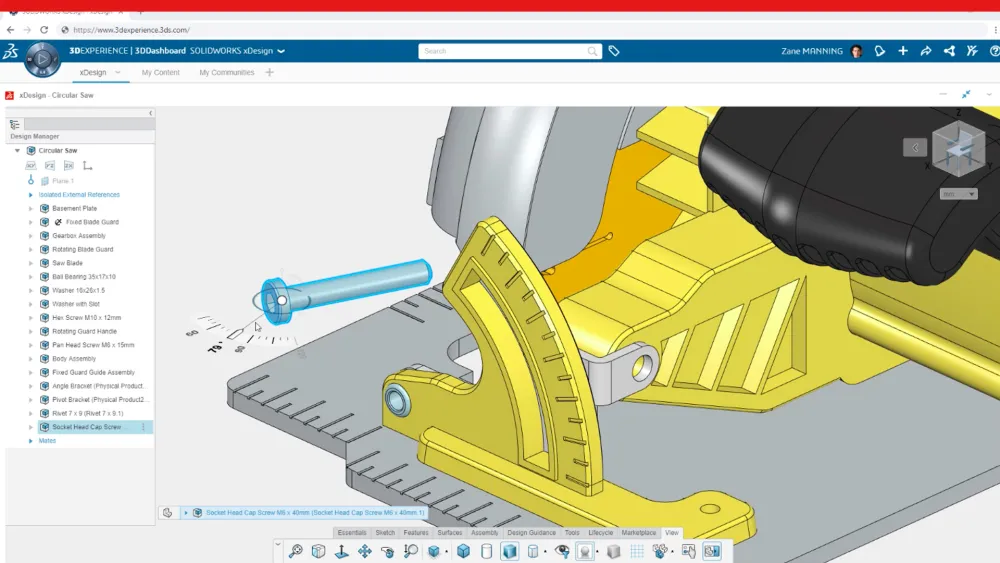Open the Lifecycle tab
The image size is (1000, 563).
600,532
